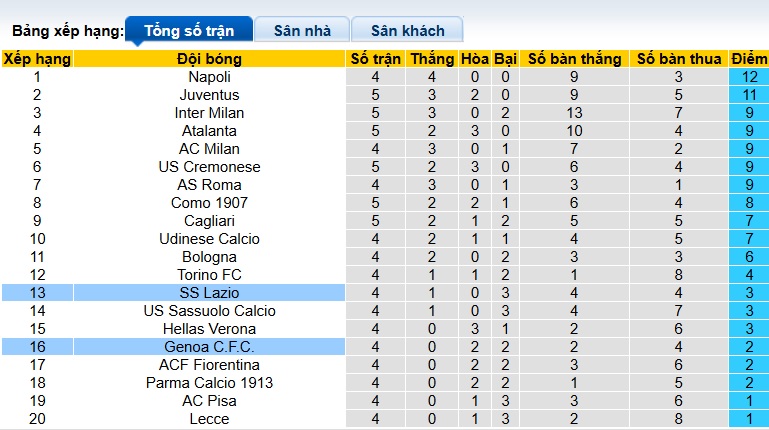Open the Sân nhà tab

[x=304, y=30]
